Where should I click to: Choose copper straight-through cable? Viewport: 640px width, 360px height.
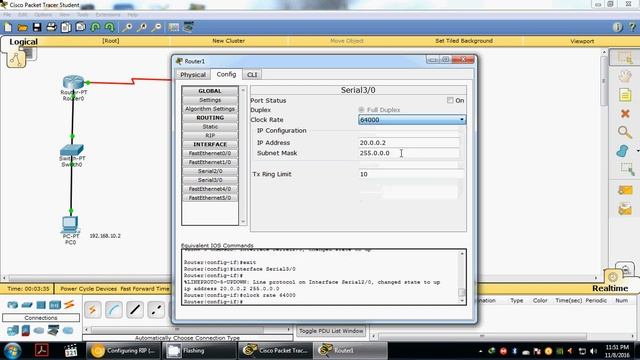coord(135,310)
